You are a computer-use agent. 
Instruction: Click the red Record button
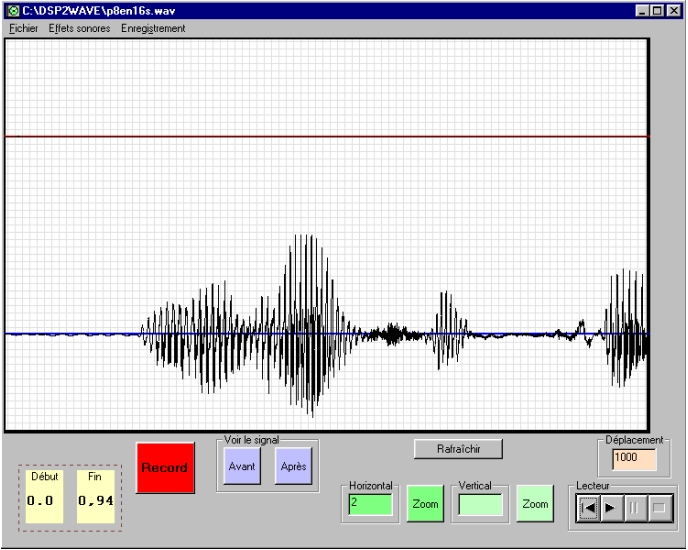(165, 467)
